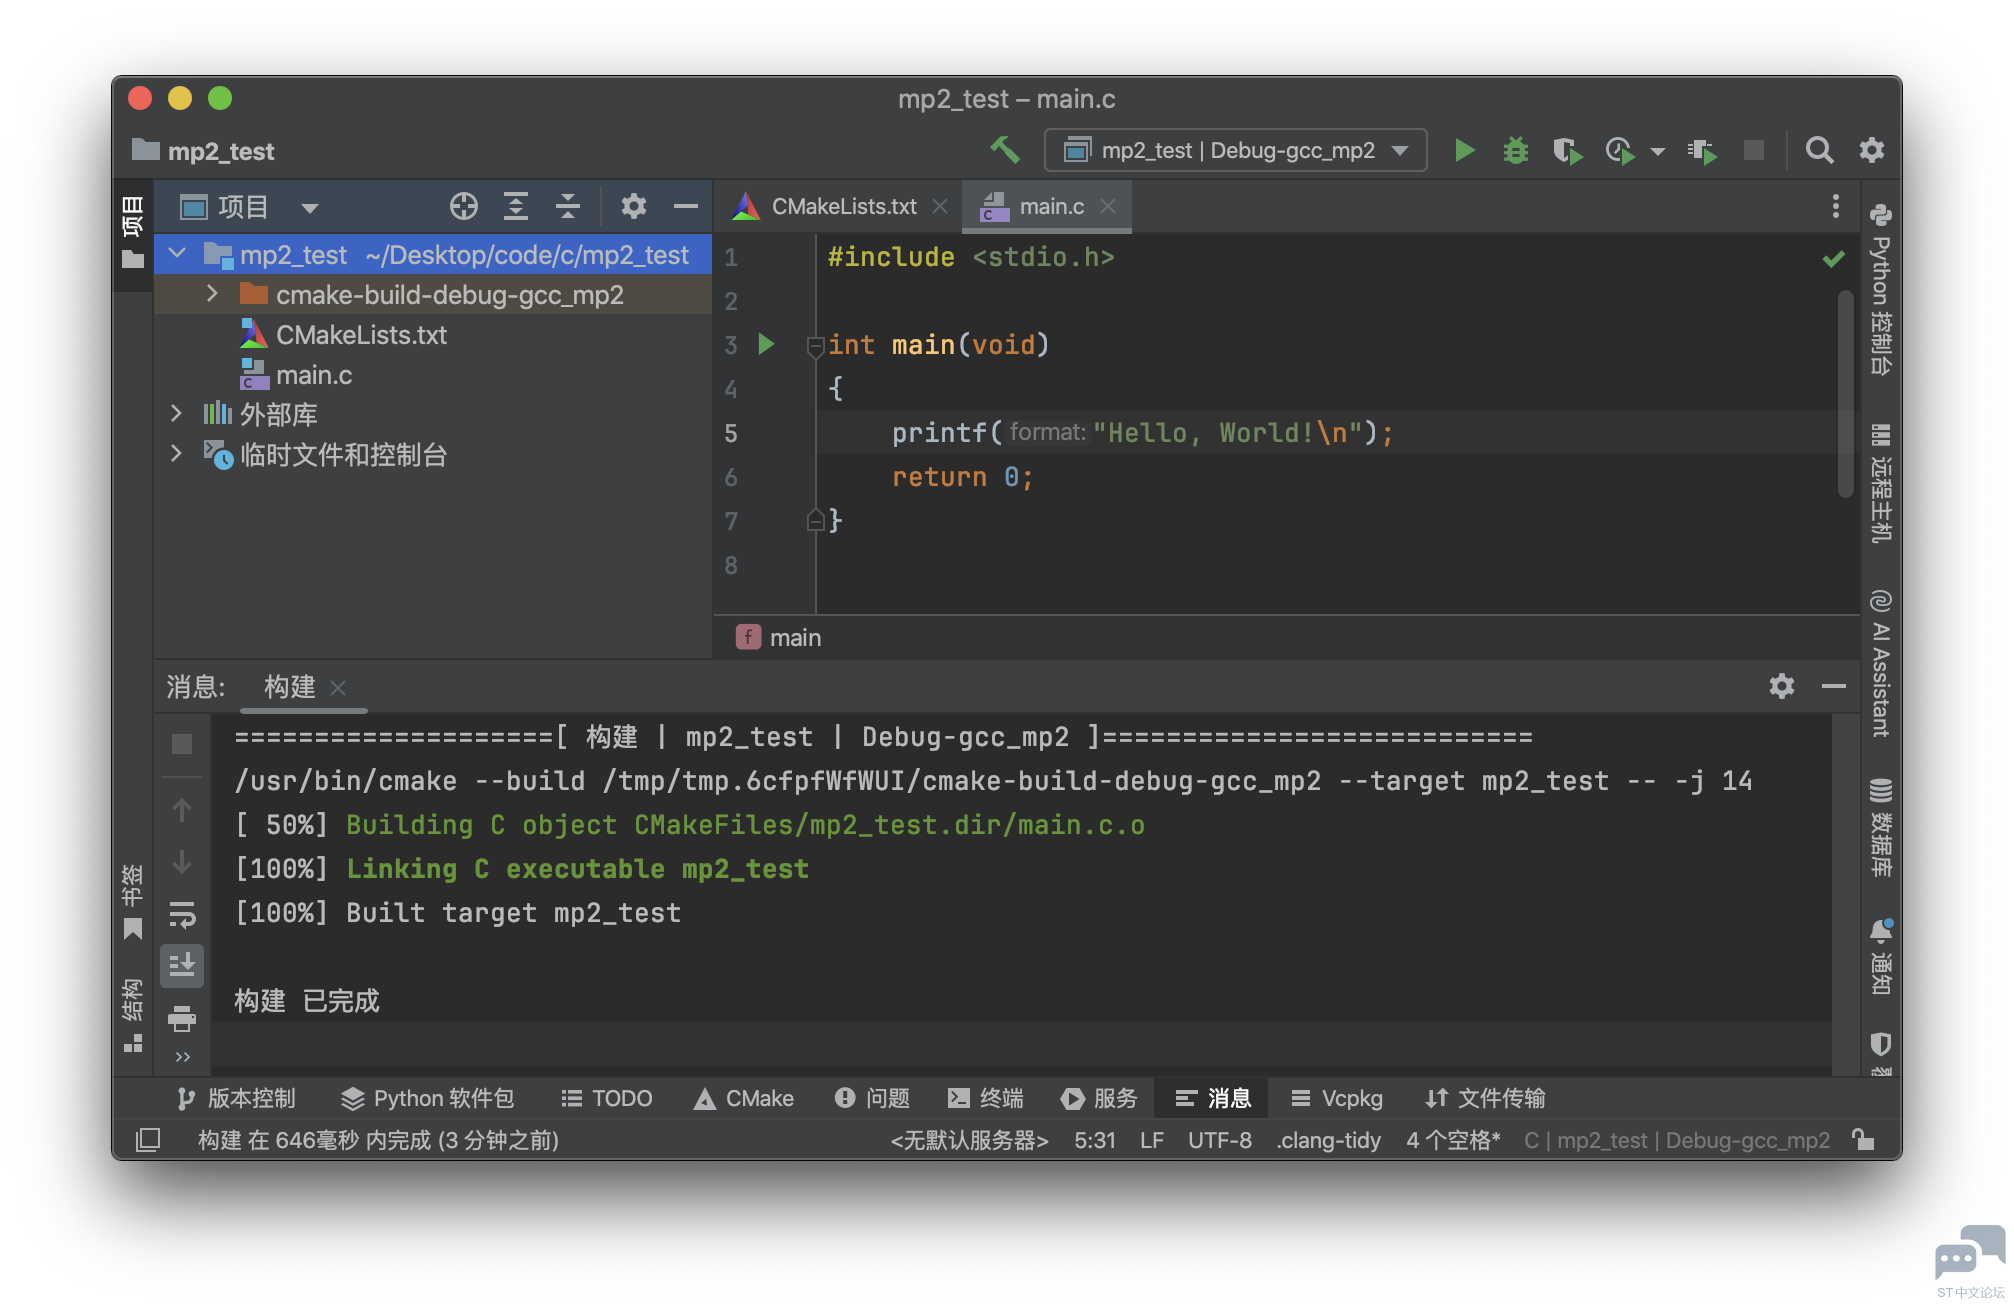Click <无默认服务器> in status bar
The image size is (2014, 1308).
coord(969,1140)
